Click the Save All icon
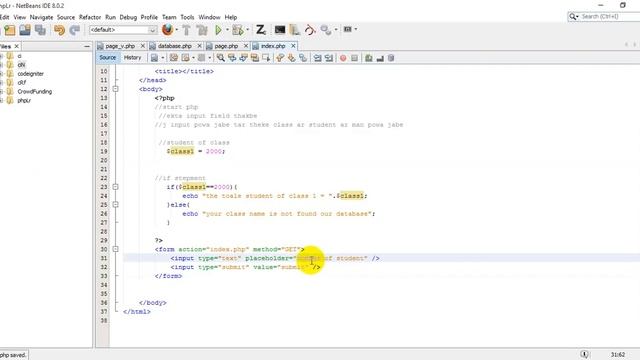The image size is (640, 360). 40,30
